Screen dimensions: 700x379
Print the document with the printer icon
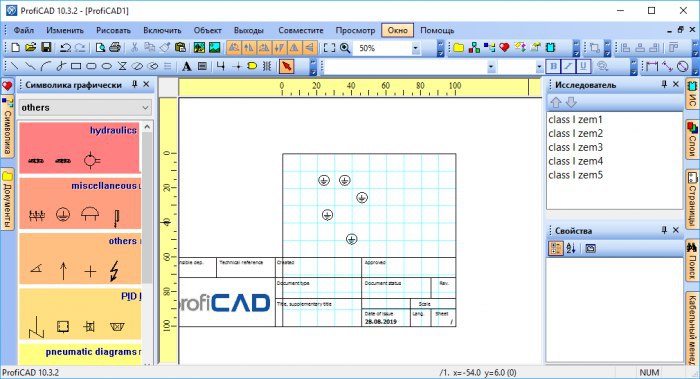(115, 48)
